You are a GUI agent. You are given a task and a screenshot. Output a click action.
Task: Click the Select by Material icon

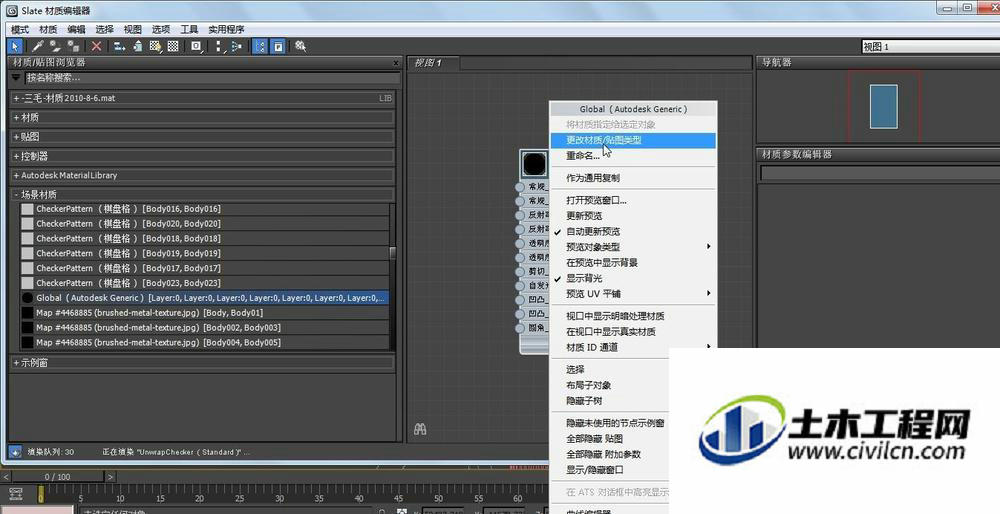300,46
